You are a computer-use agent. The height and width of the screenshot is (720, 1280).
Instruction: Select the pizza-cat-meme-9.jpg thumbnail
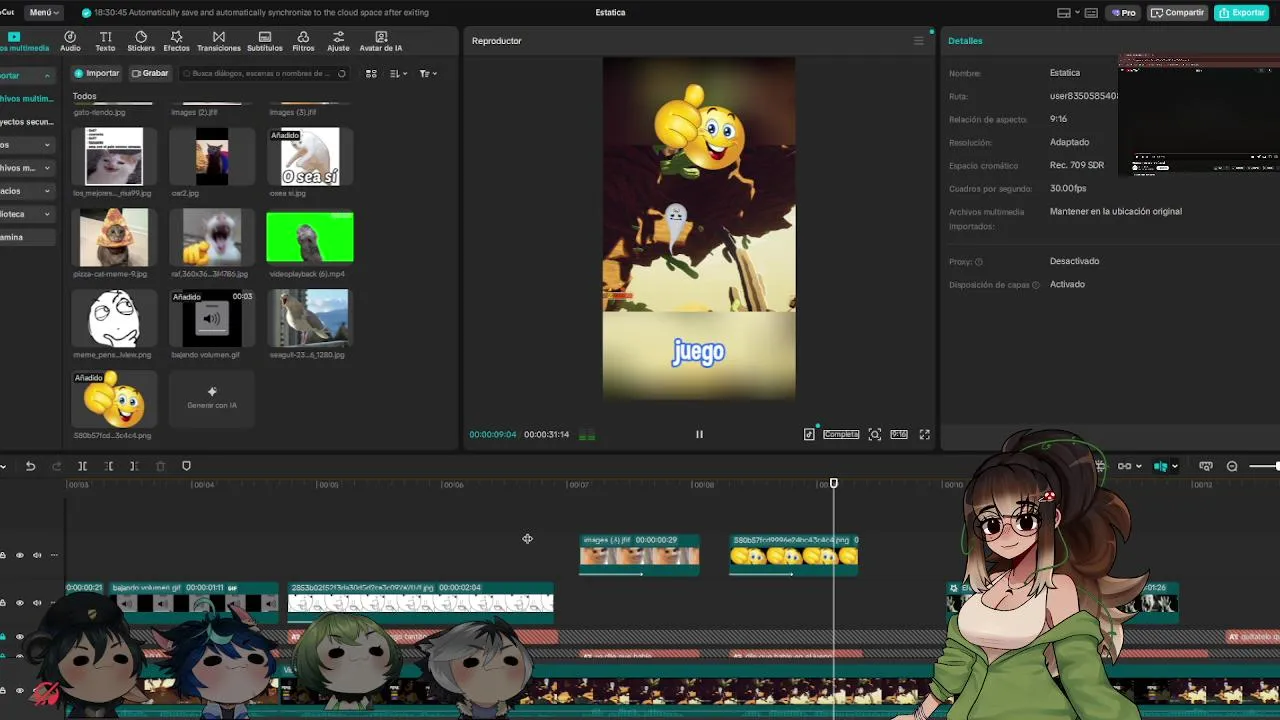click(114, 237)
